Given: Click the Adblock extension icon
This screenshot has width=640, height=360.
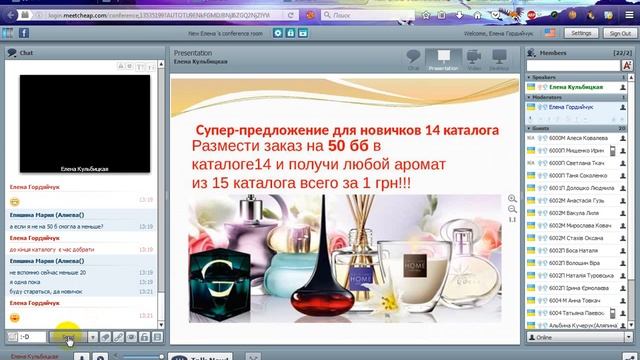Looking at the screenshot, I should [x=532, y=16].
